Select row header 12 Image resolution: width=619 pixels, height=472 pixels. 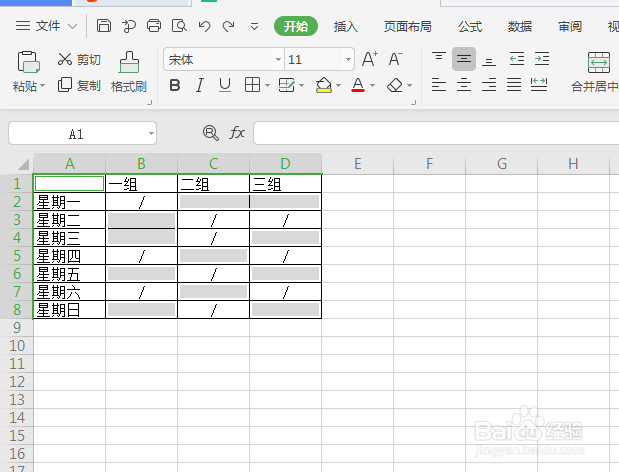coord(17,382)
